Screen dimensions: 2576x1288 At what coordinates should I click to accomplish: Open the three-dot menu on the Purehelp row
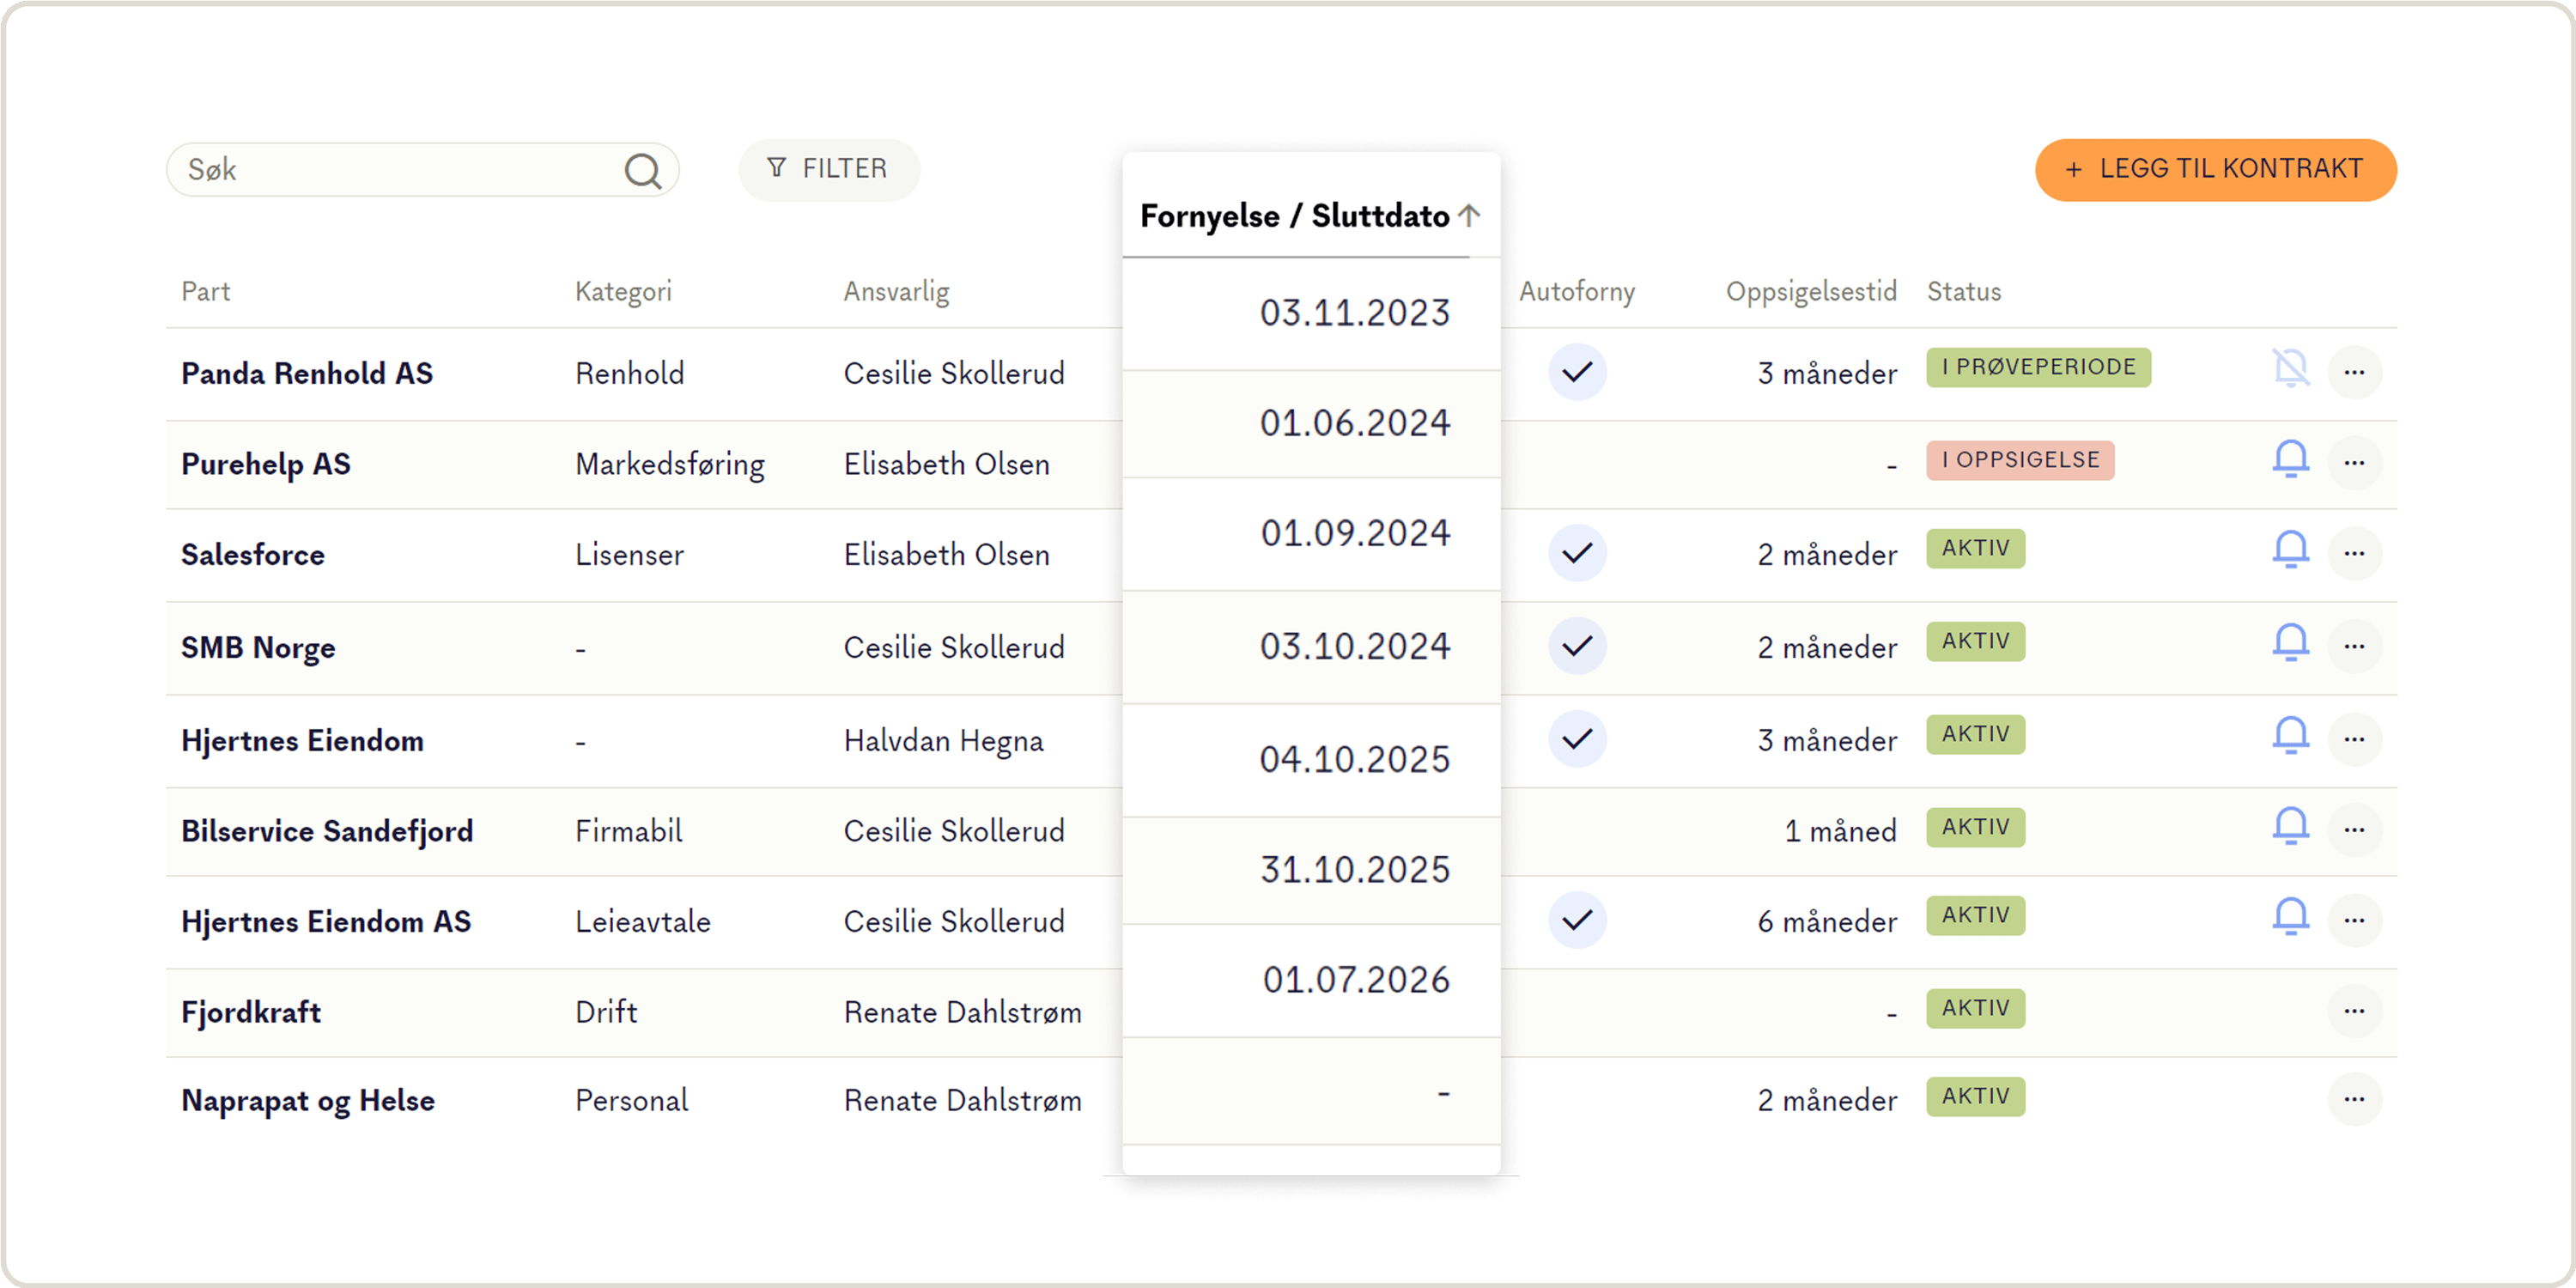pyautogui.click(x=2355, y=461)
